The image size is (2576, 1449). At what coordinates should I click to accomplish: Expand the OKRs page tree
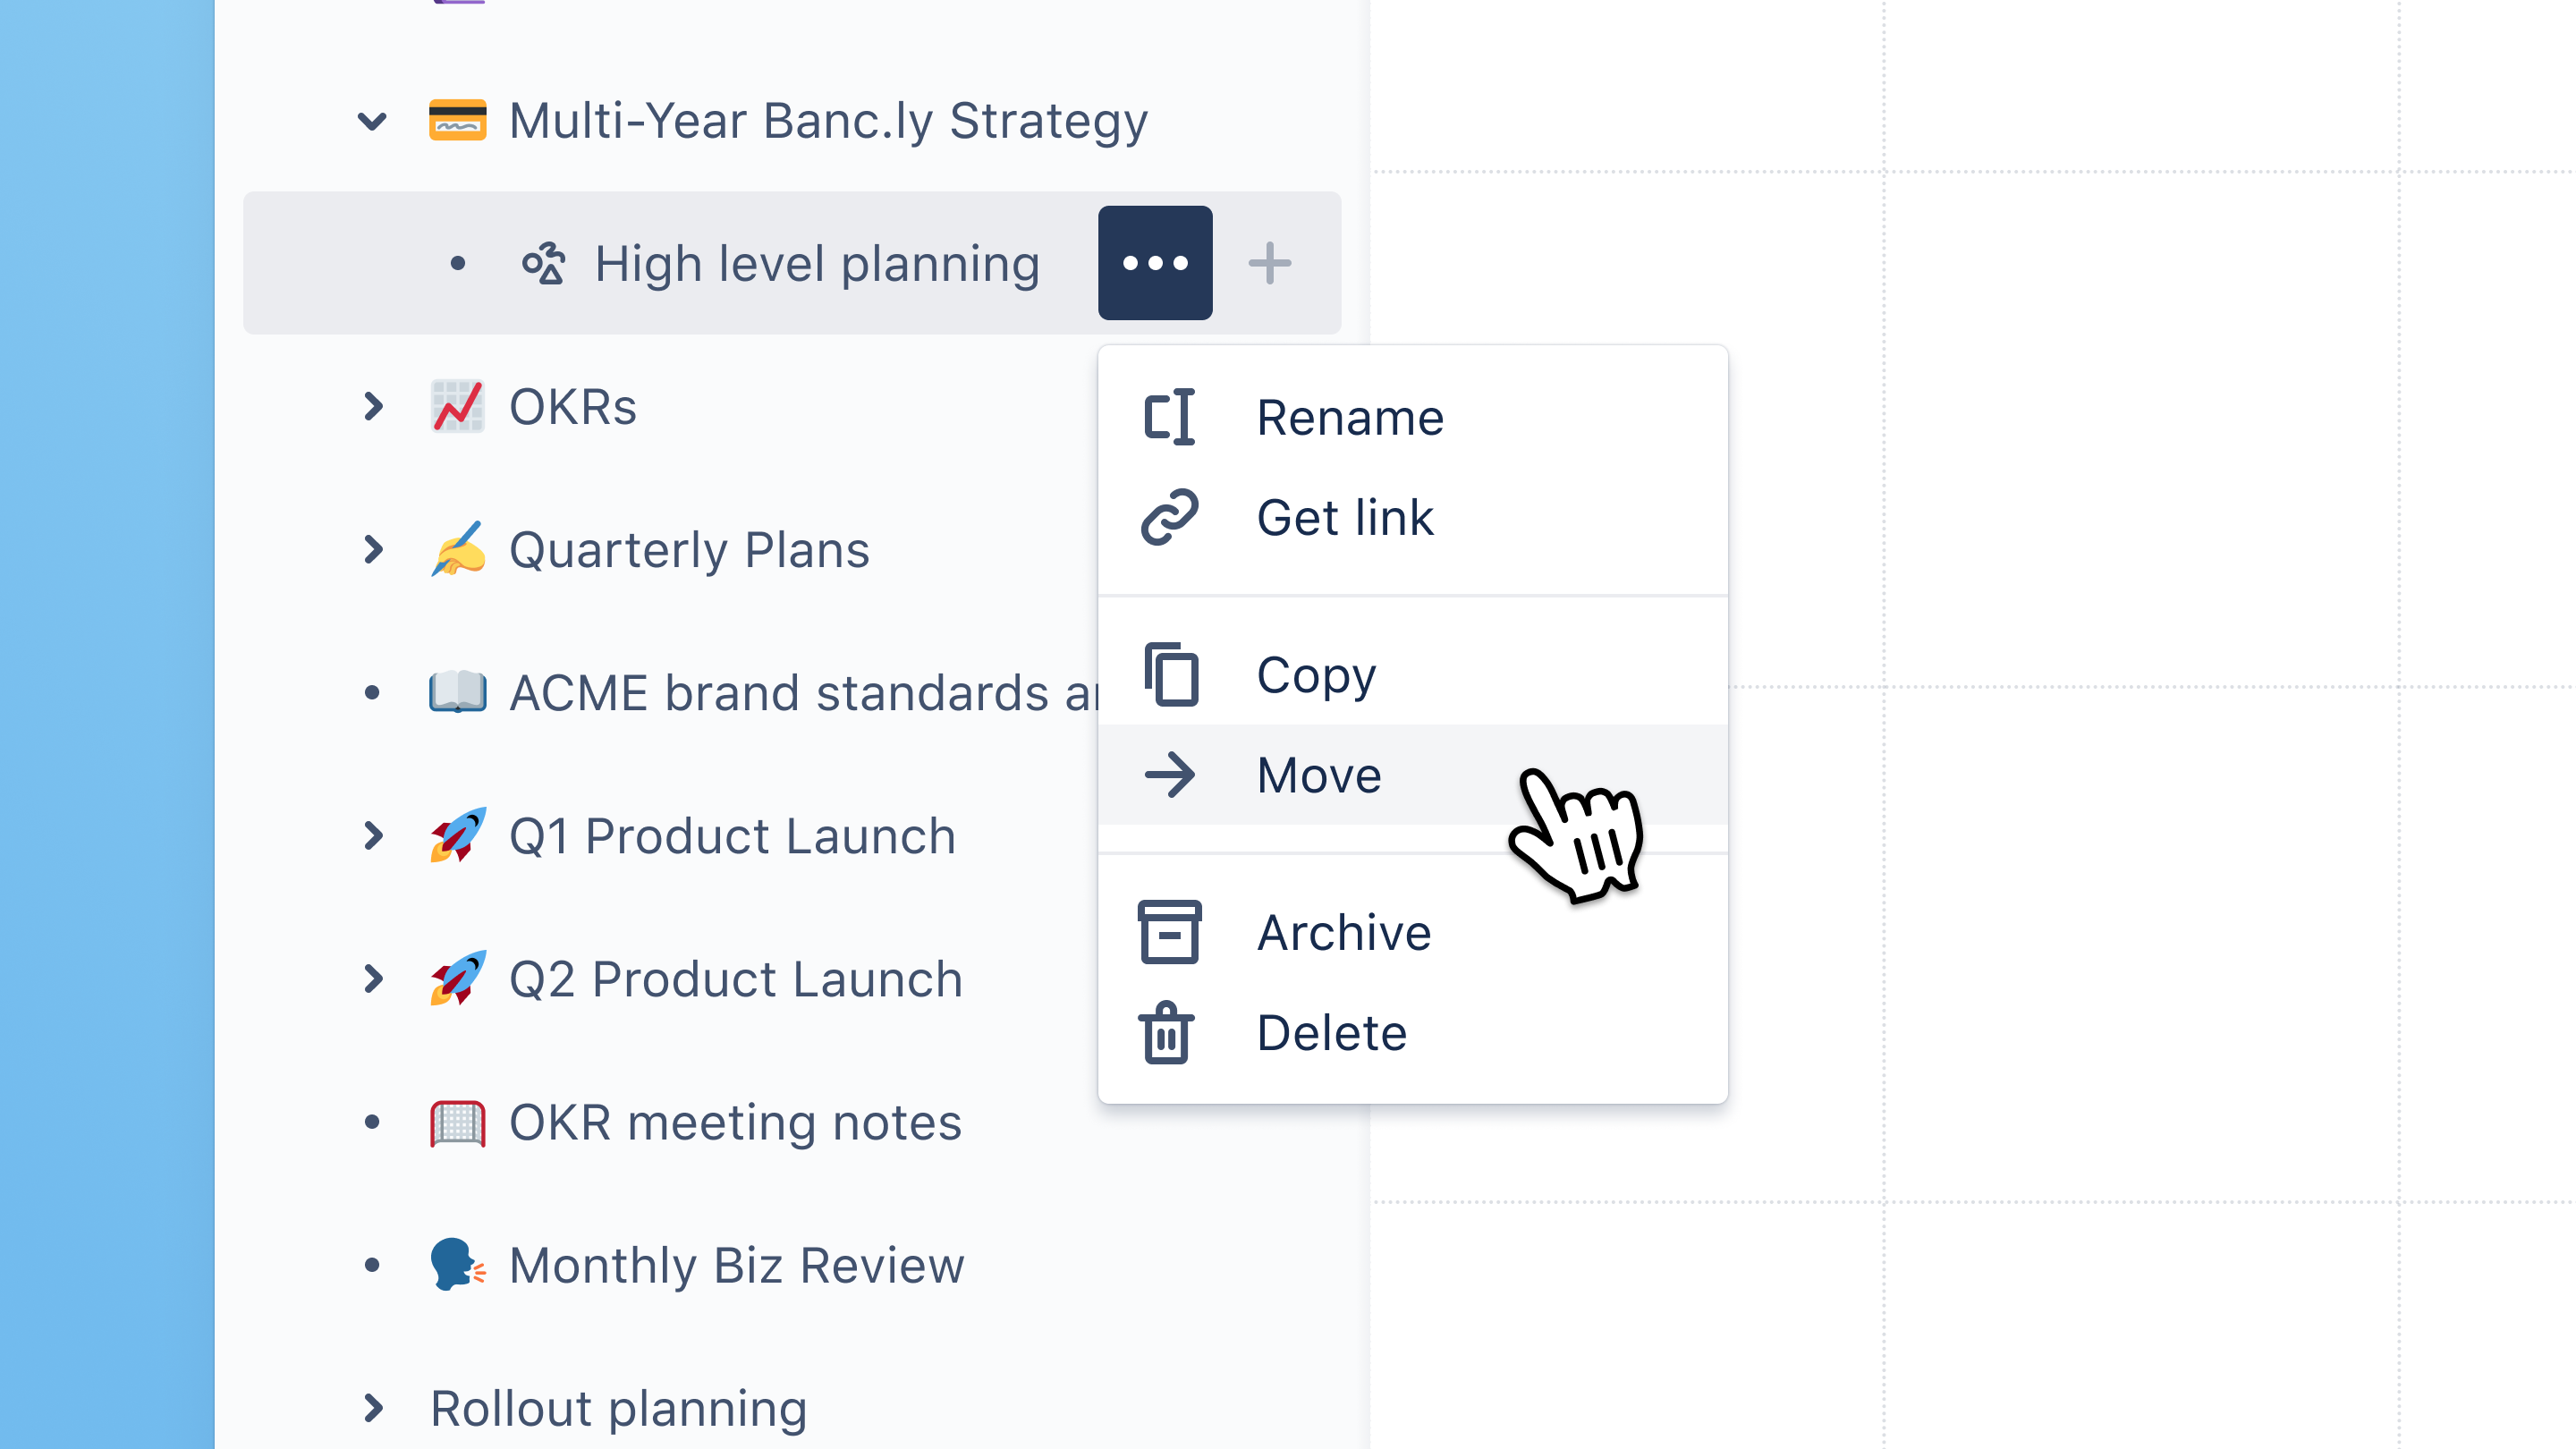tap(372, 407)
